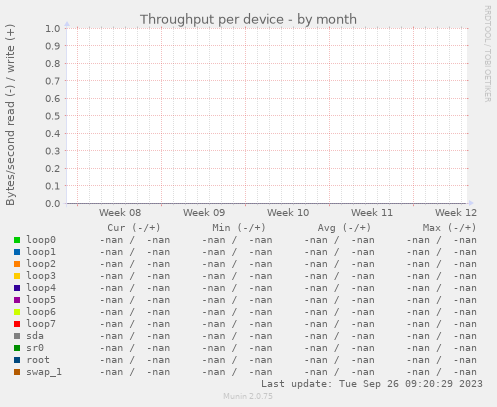The width and height of the screenshot is (497, 407).
Task: Click the sr0 dark green legend swatch
Action: click(17, 348)
